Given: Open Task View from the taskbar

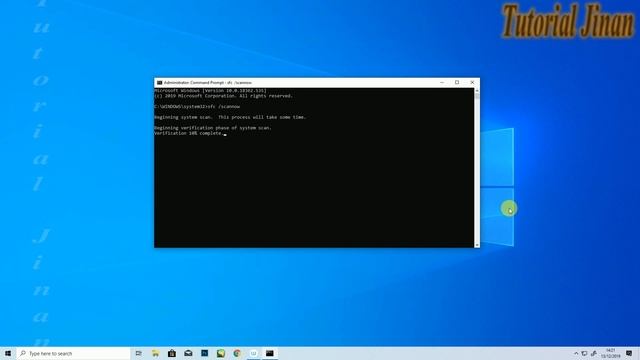Looking at the screenshot, I should [x=139, y=353].
